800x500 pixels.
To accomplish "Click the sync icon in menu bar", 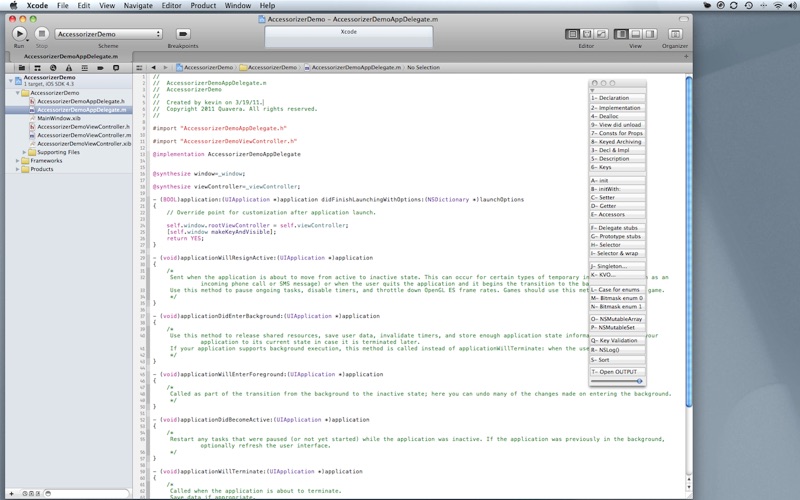I will click(x=734, y=5).
